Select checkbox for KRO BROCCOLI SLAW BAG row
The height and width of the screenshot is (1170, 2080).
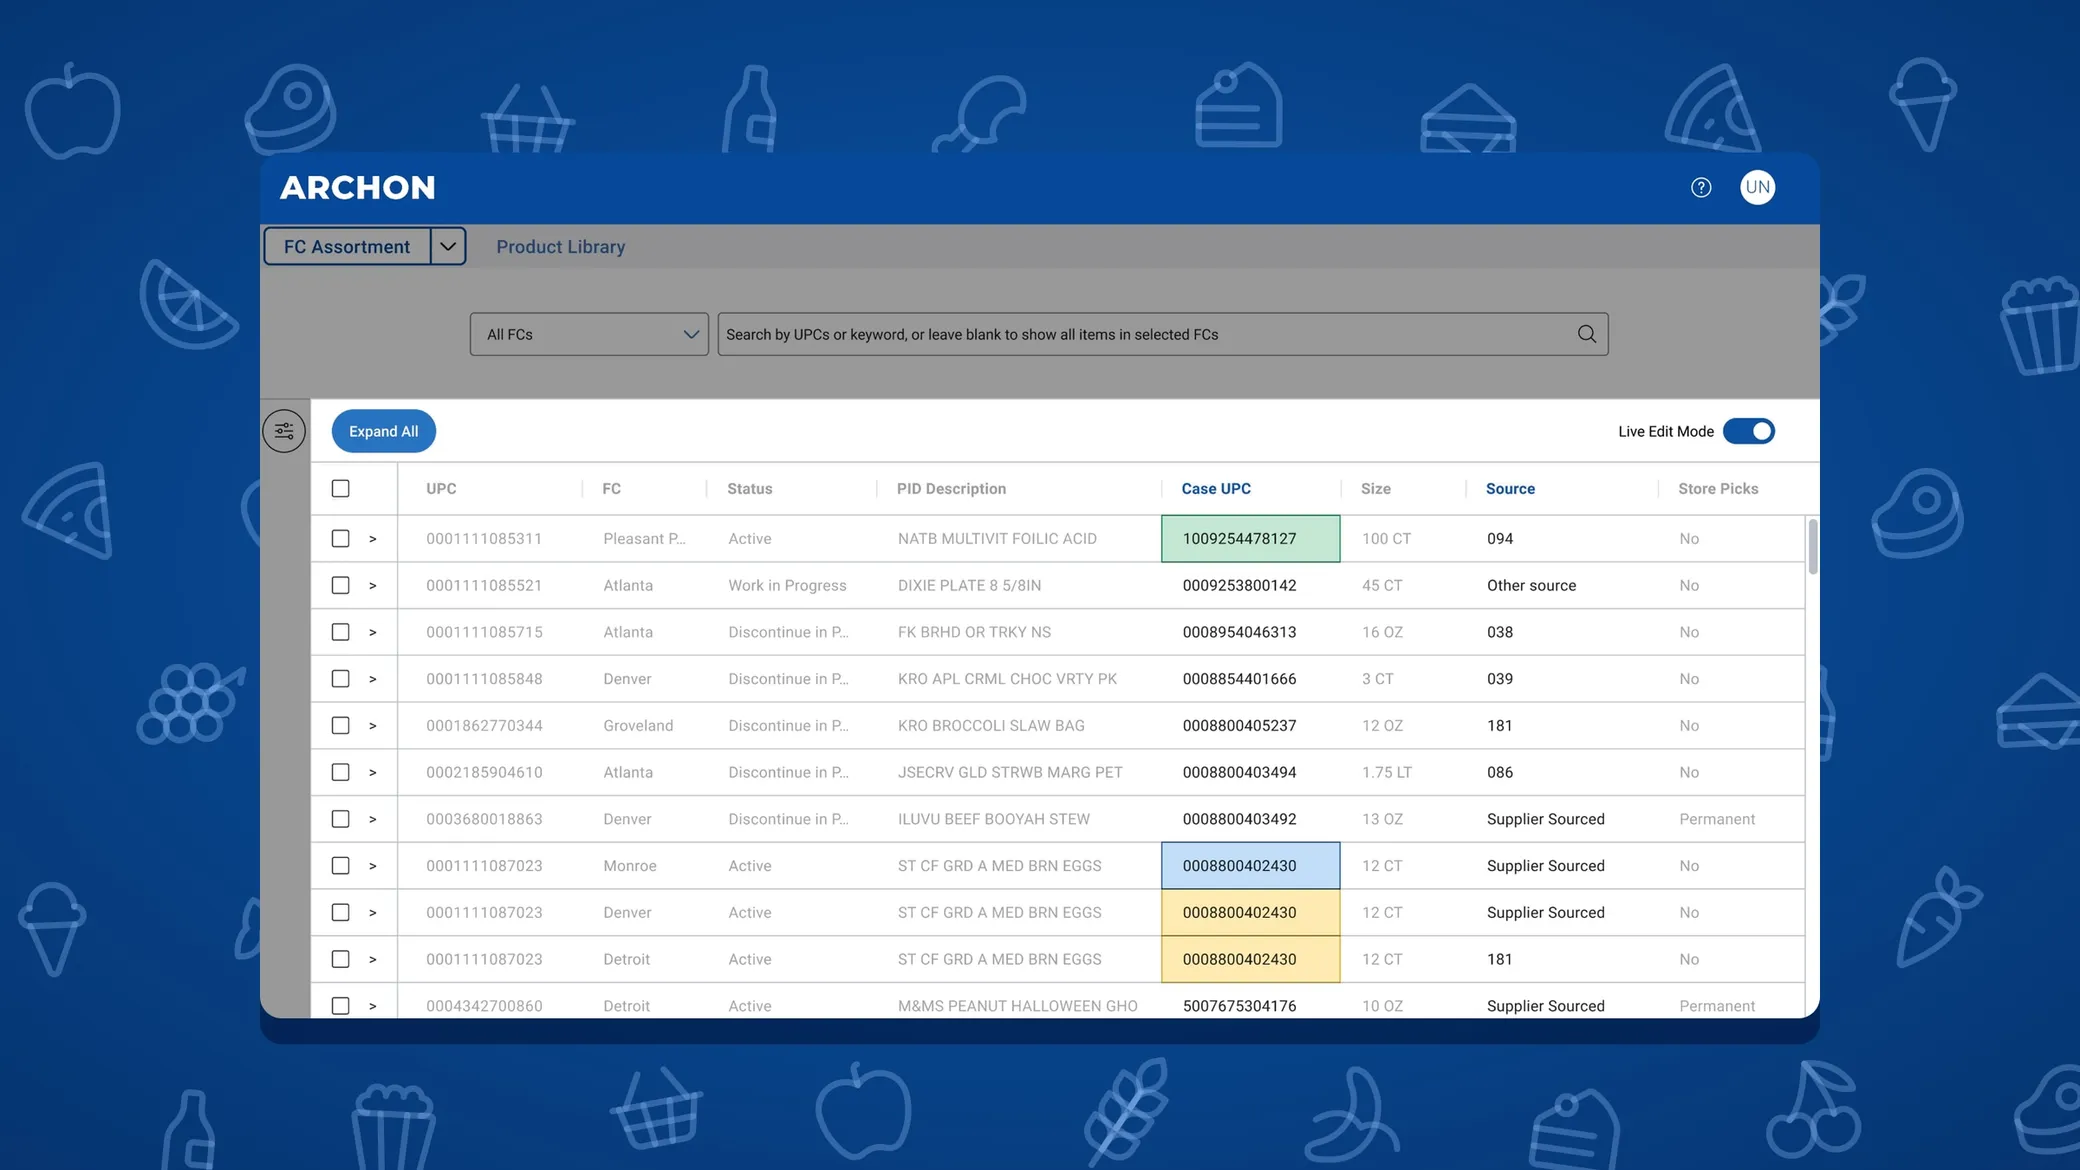tap(341, 725)
